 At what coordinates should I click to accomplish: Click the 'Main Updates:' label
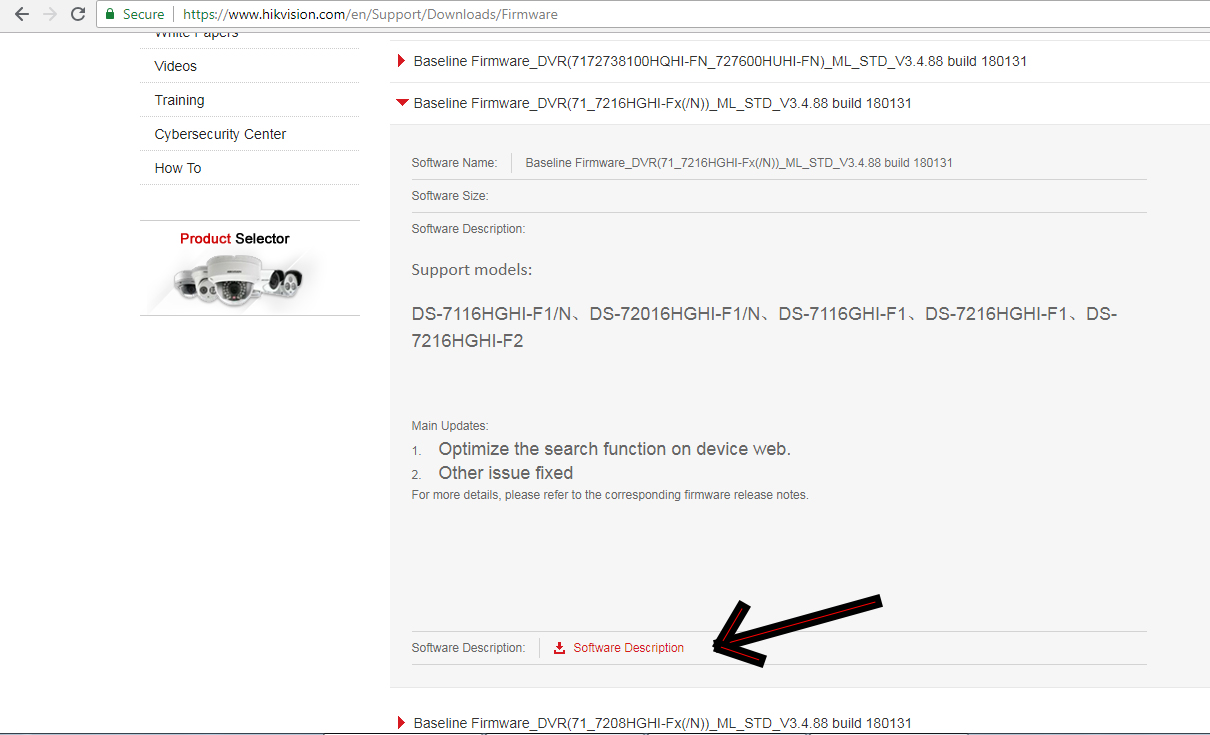[450, 426]
